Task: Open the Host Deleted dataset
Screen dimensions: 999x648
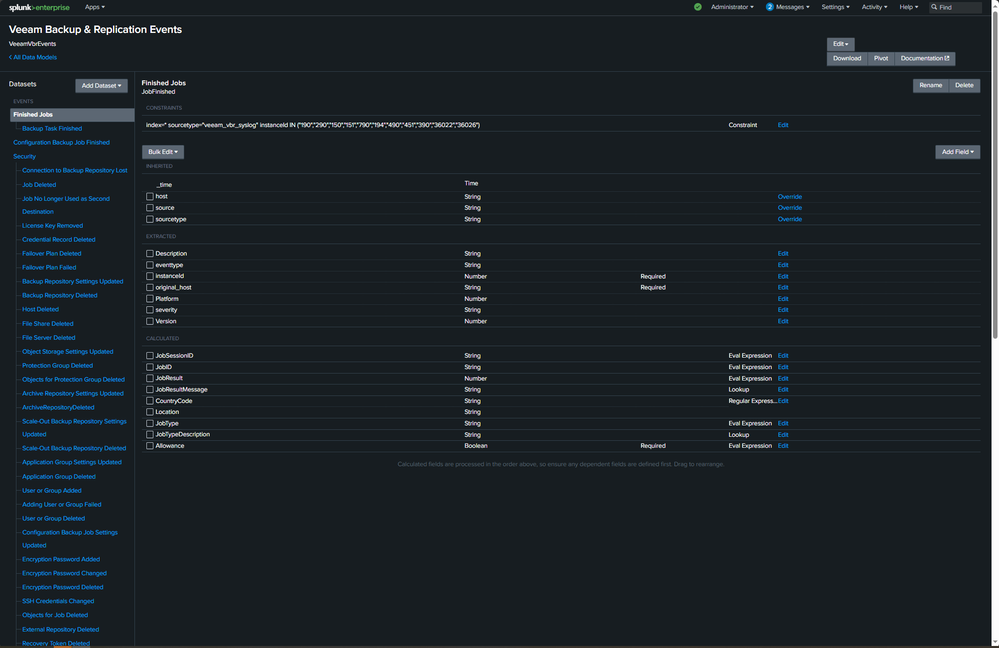Action: point(40,310)
